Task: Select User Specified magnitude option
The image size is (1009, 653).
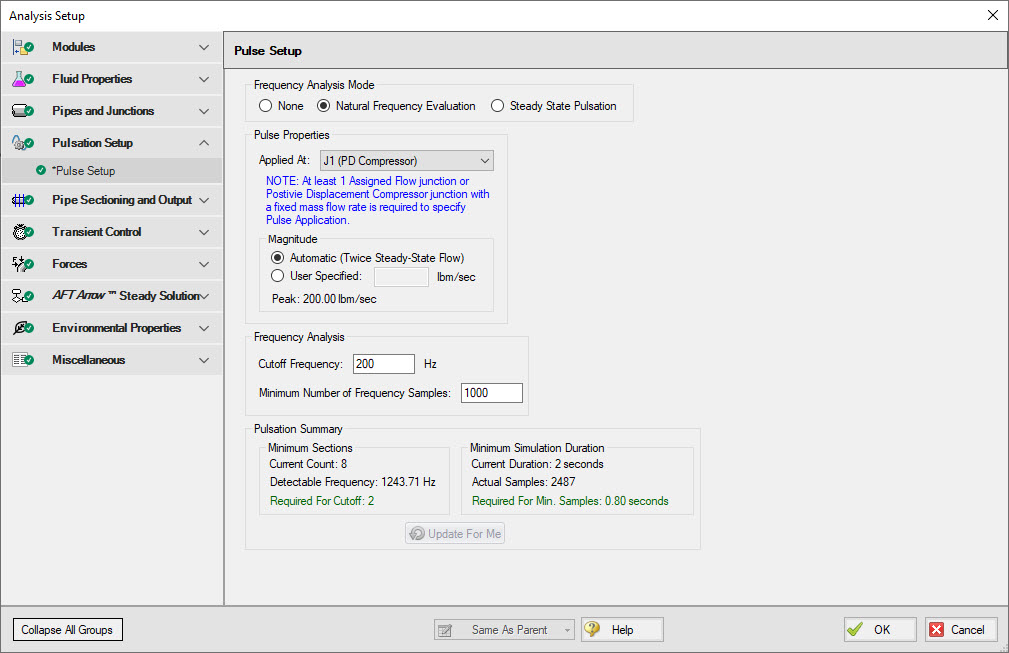Action: tap(279, 276)
